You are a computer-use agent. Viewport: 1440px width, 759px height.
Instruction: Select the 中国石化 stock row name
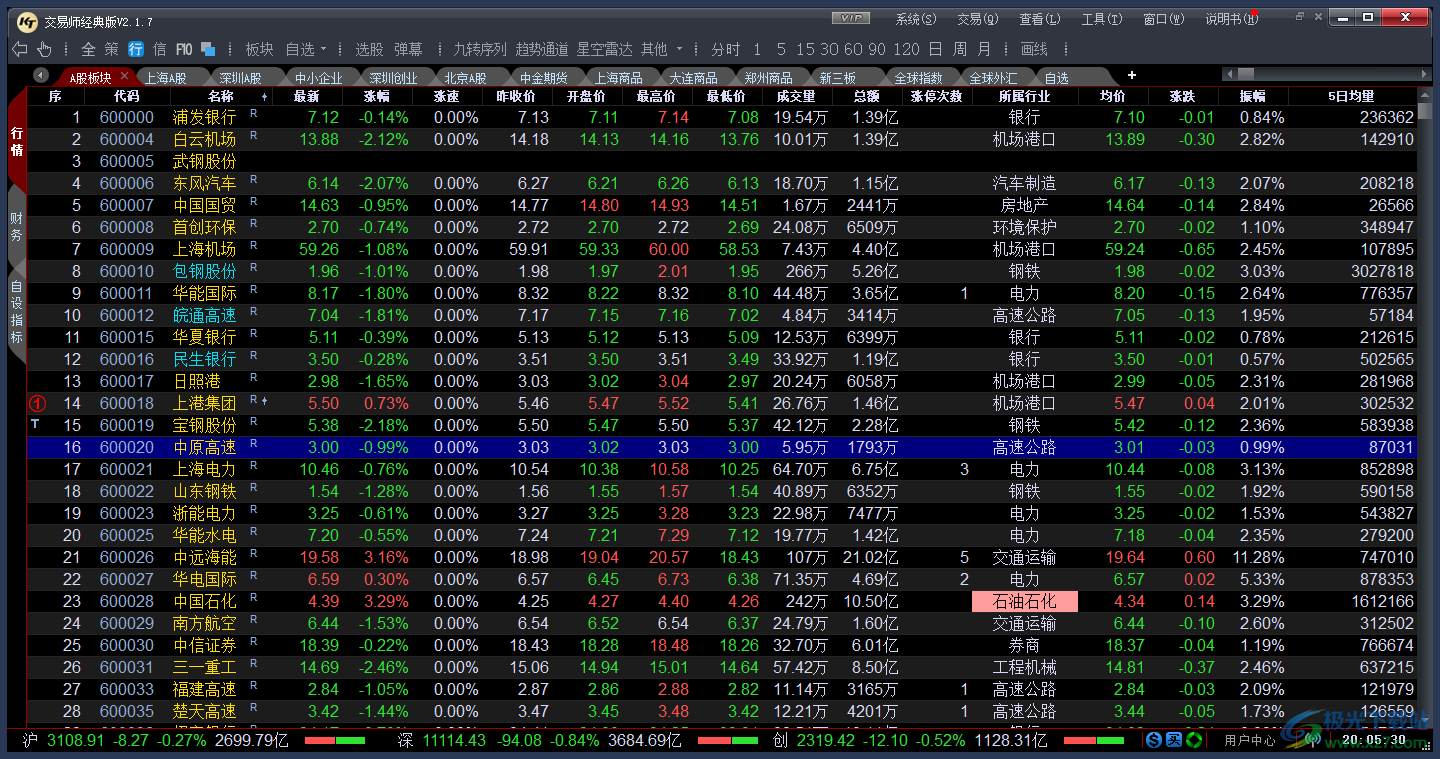coord(205,601)
